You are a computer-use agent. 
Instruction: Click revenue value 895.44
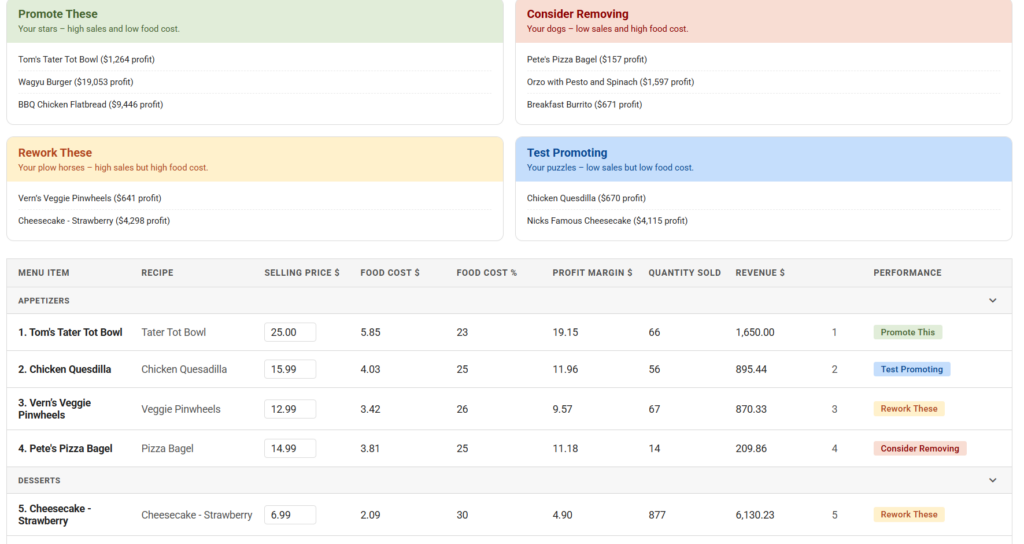751,369
